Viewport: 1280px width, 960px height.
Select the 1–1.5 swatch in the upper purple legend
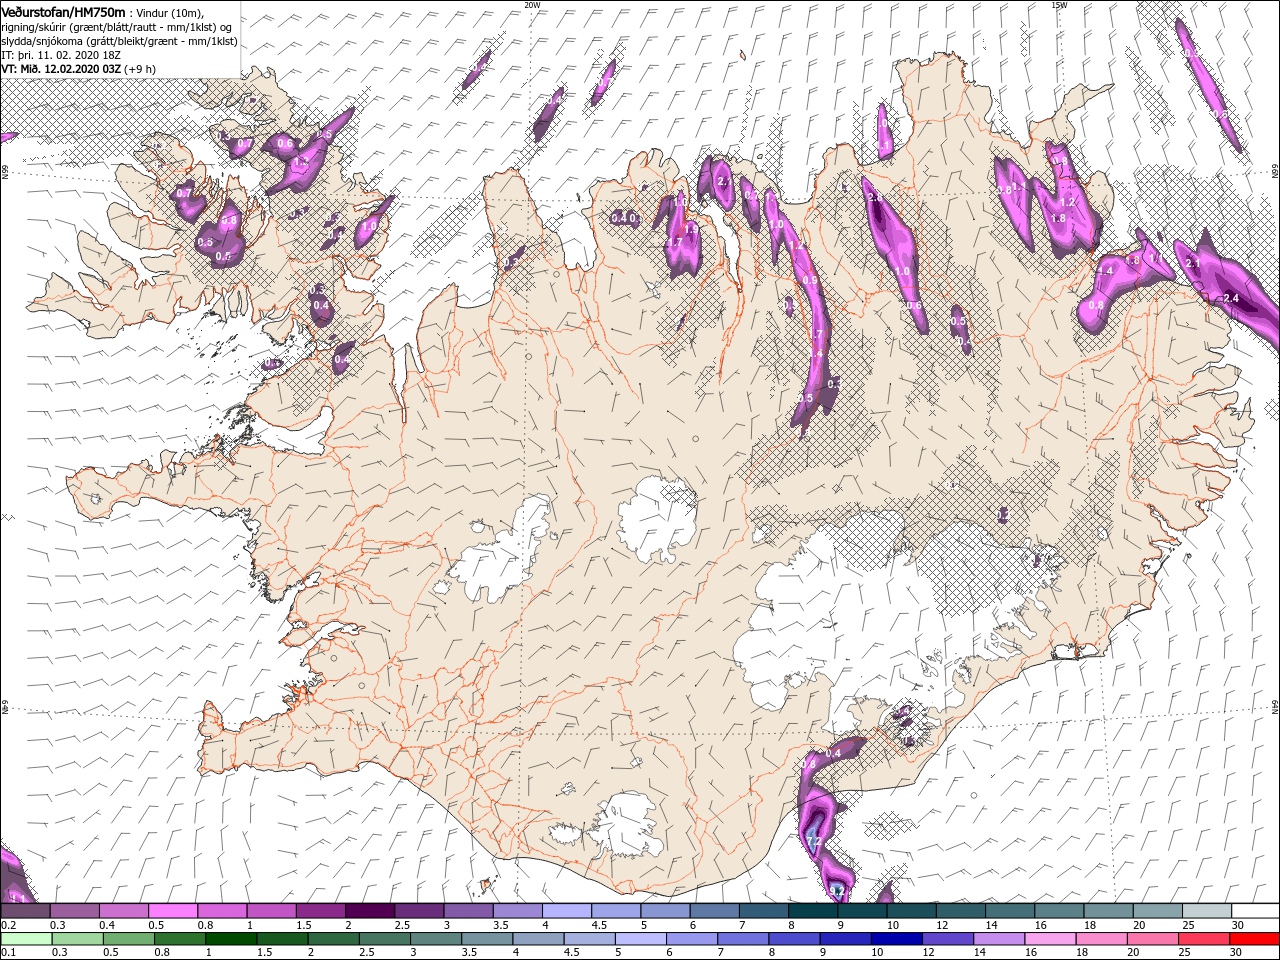(x=270, y=911)
